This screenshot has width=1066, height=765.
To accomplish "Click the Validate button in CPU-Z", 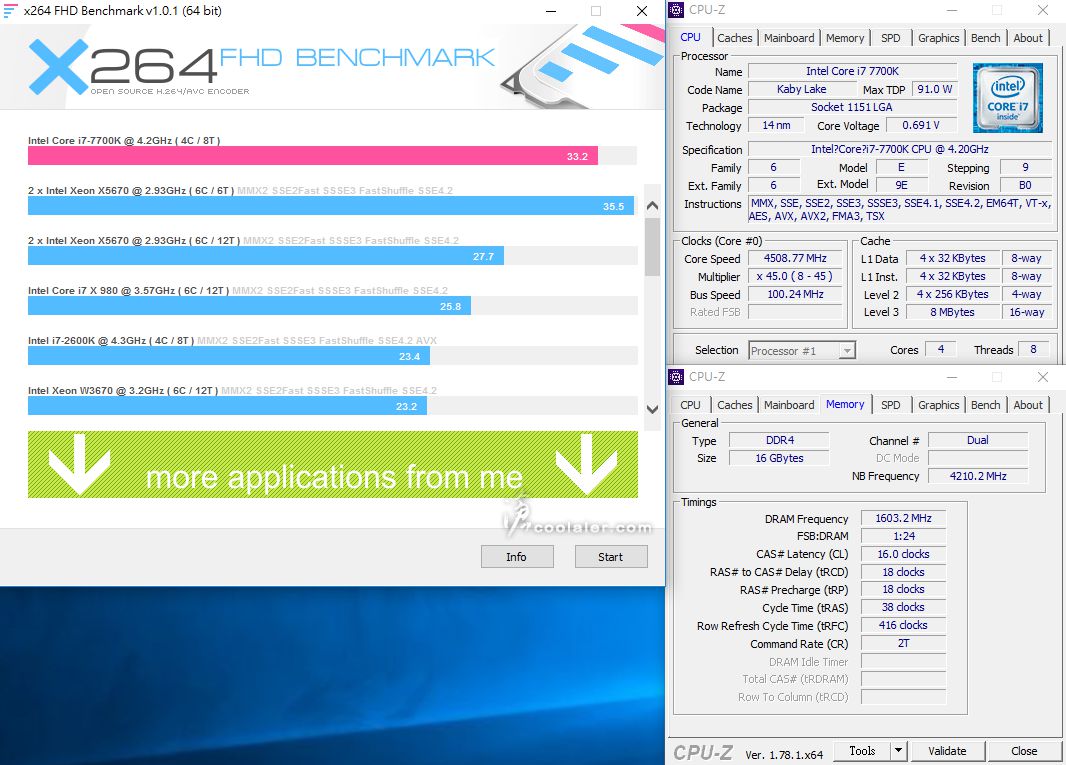I will (947, 750).
